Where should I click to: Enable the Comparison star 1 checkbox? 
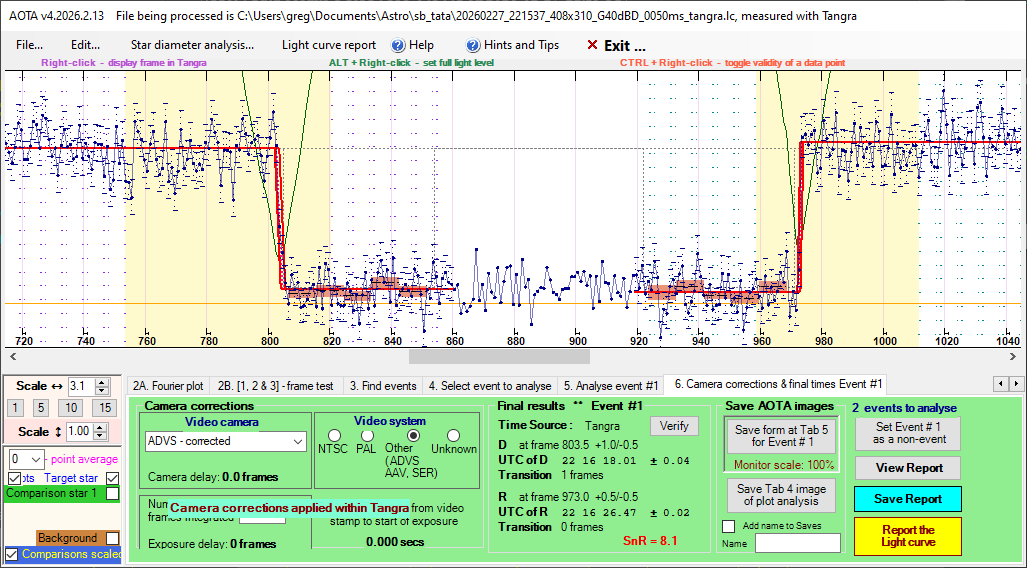coord(113,493)
